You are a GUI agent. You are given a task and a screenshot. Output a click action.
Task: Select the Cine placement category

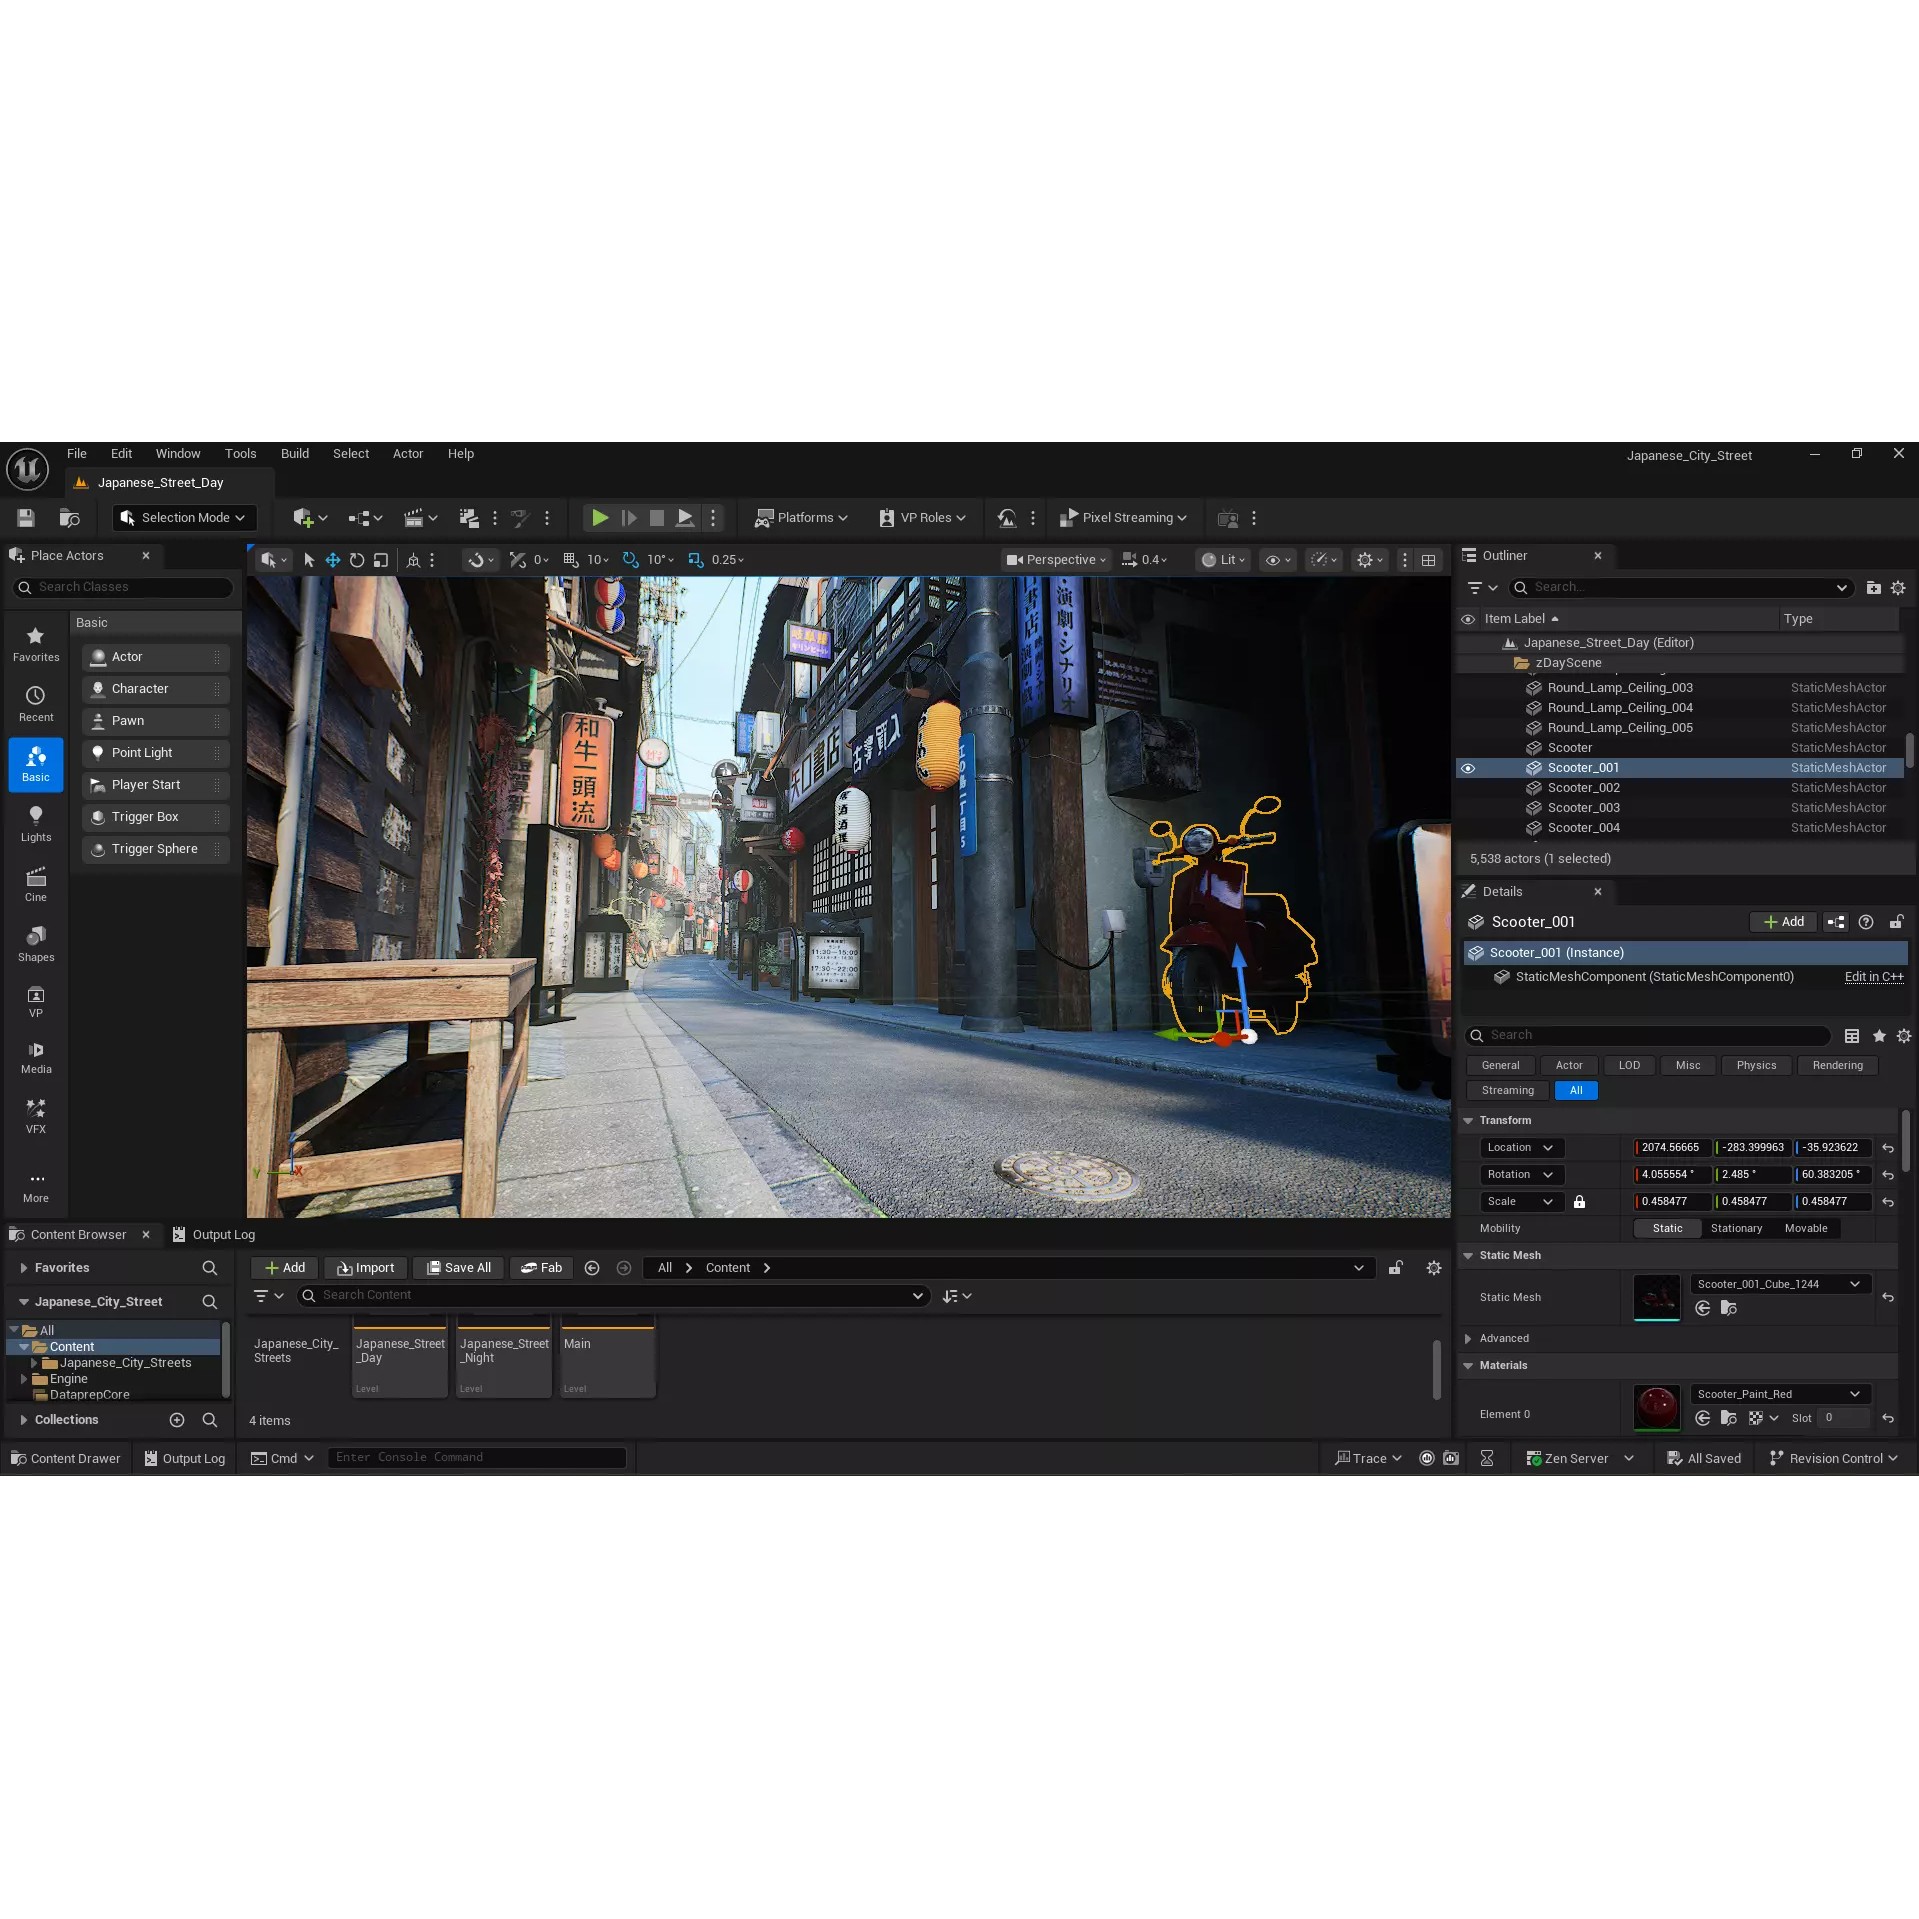click(35, 882)
